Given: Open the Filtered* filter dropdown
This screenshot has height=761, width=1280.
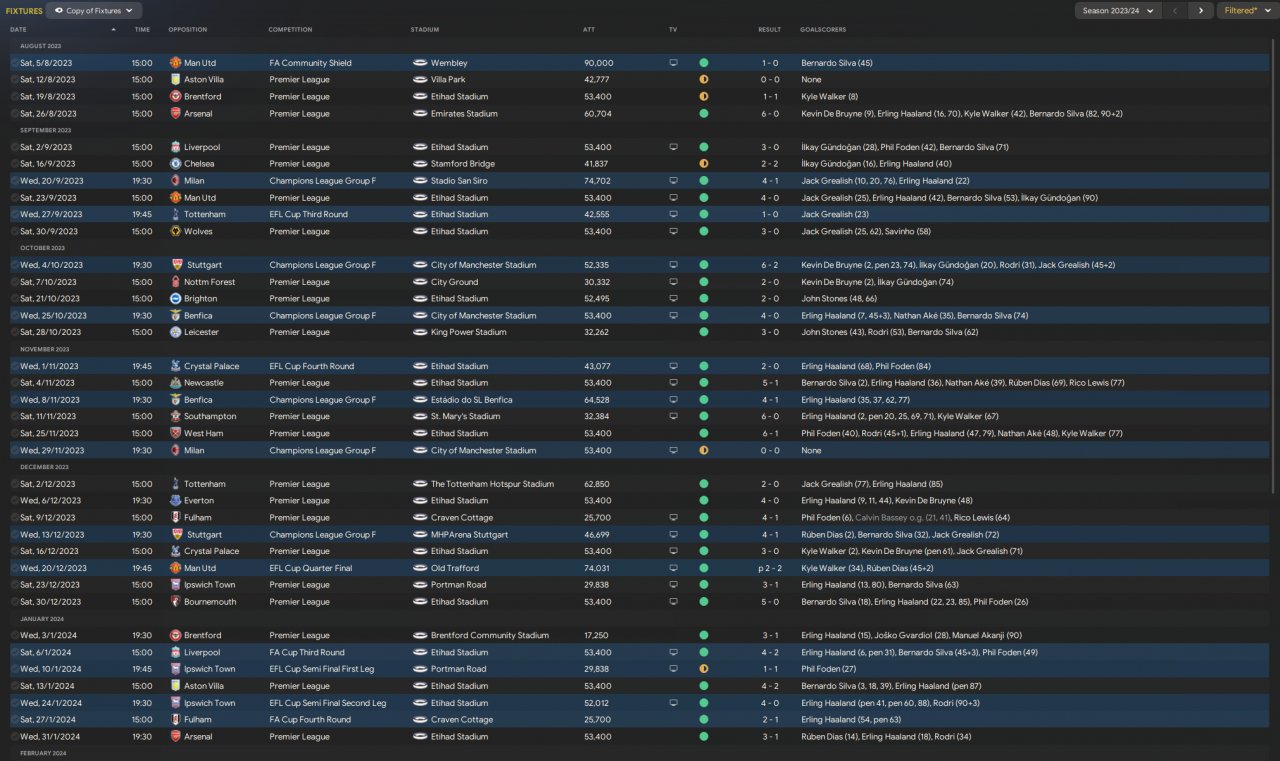Looking at the screenshot, I should click(x=1246, y=10).
